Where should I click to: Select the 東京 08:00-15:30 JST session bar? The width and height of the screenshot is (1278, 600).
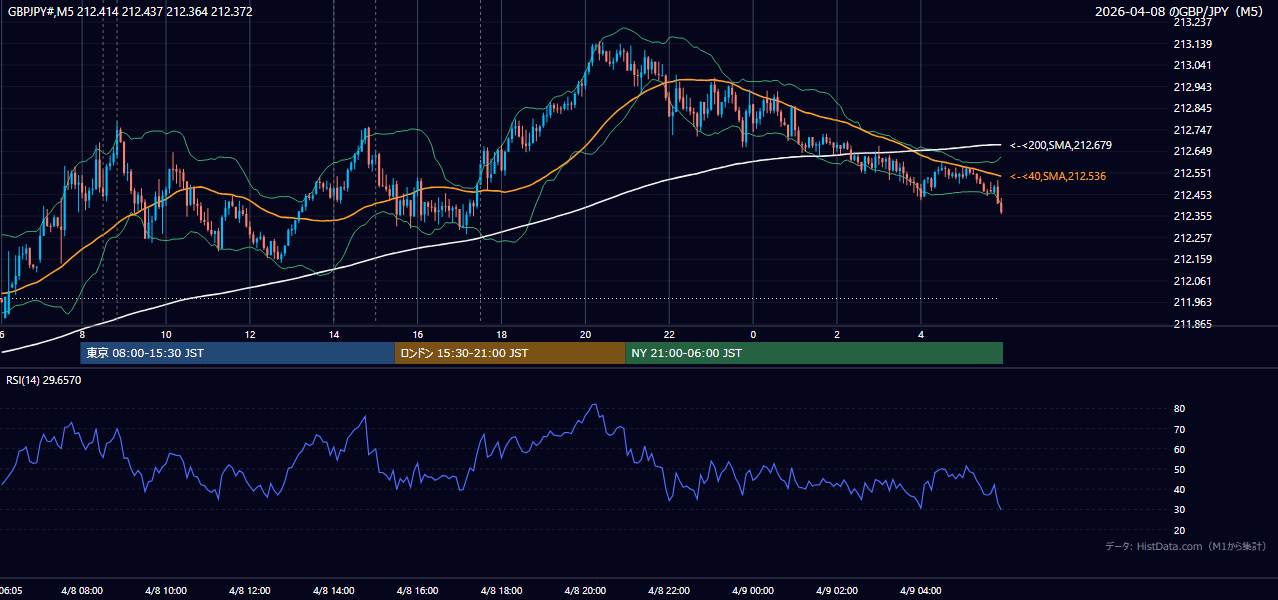click(x=238, y=353)
